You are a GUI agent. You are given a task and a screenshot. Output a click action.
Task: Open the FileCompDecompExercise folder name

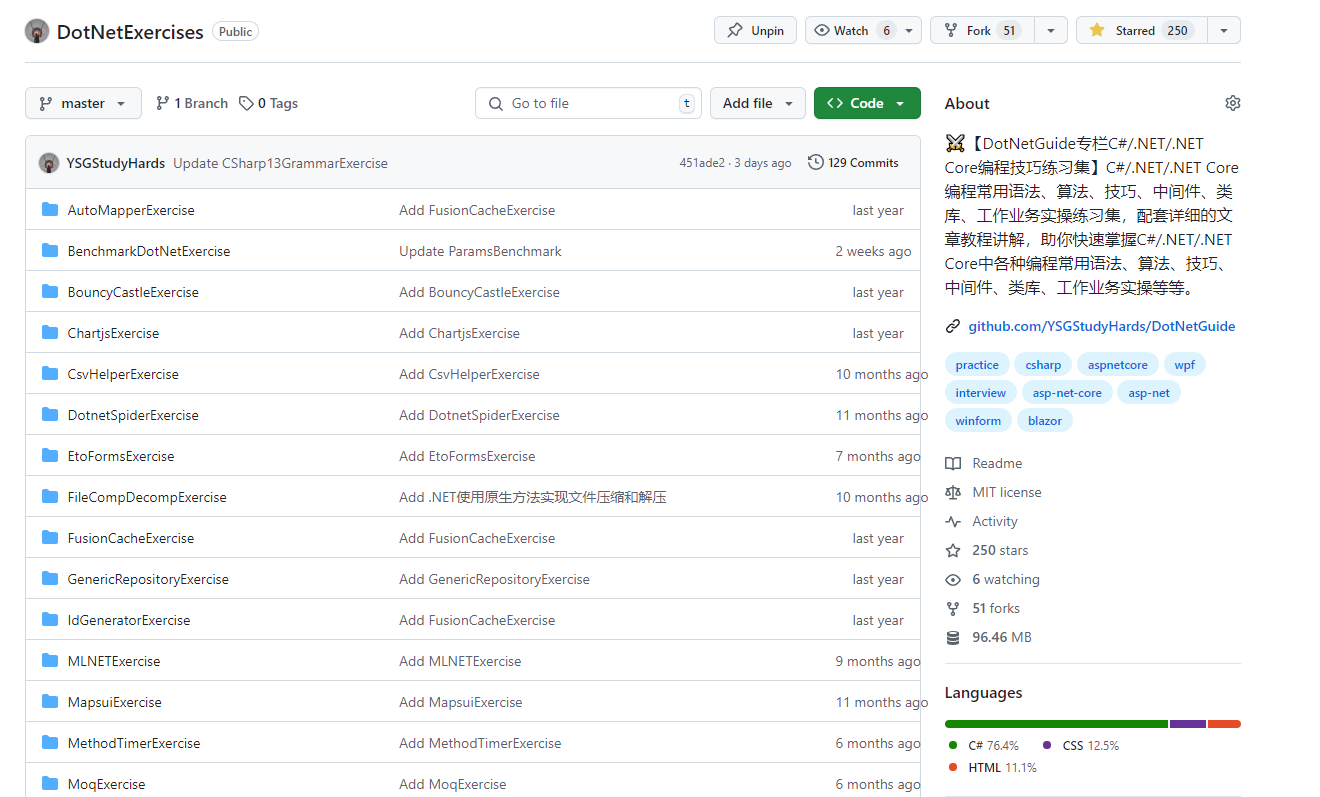[147, 497]
